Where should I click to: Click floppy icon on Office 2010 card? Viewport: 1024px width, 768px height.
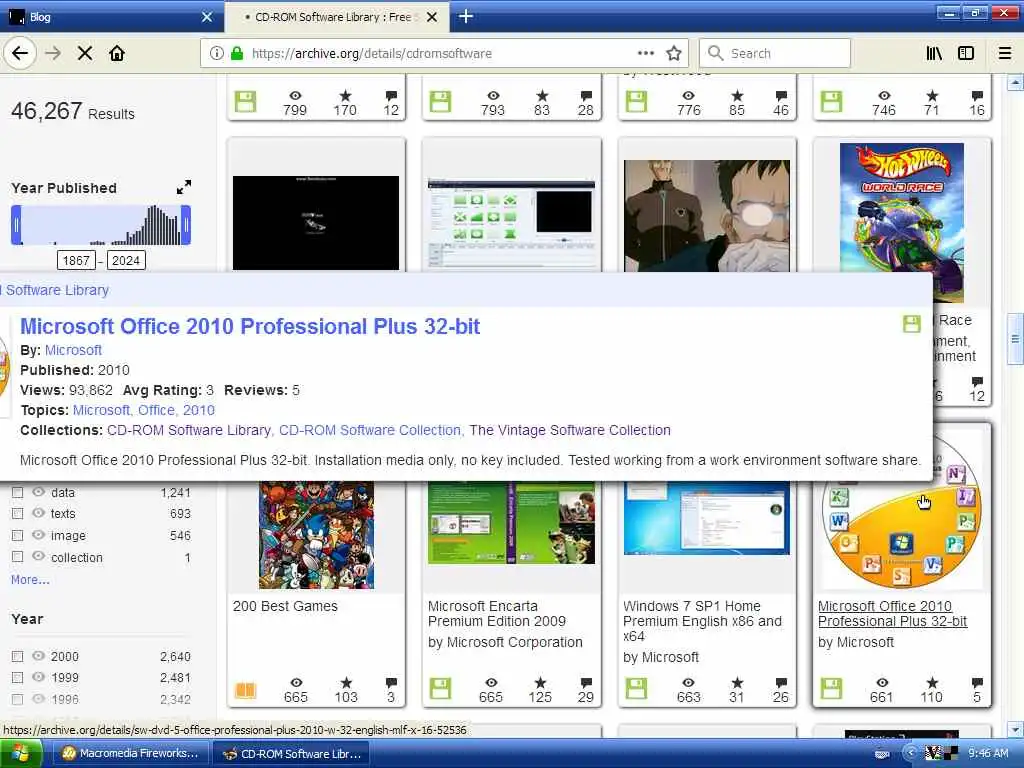(x=831, y=689)
